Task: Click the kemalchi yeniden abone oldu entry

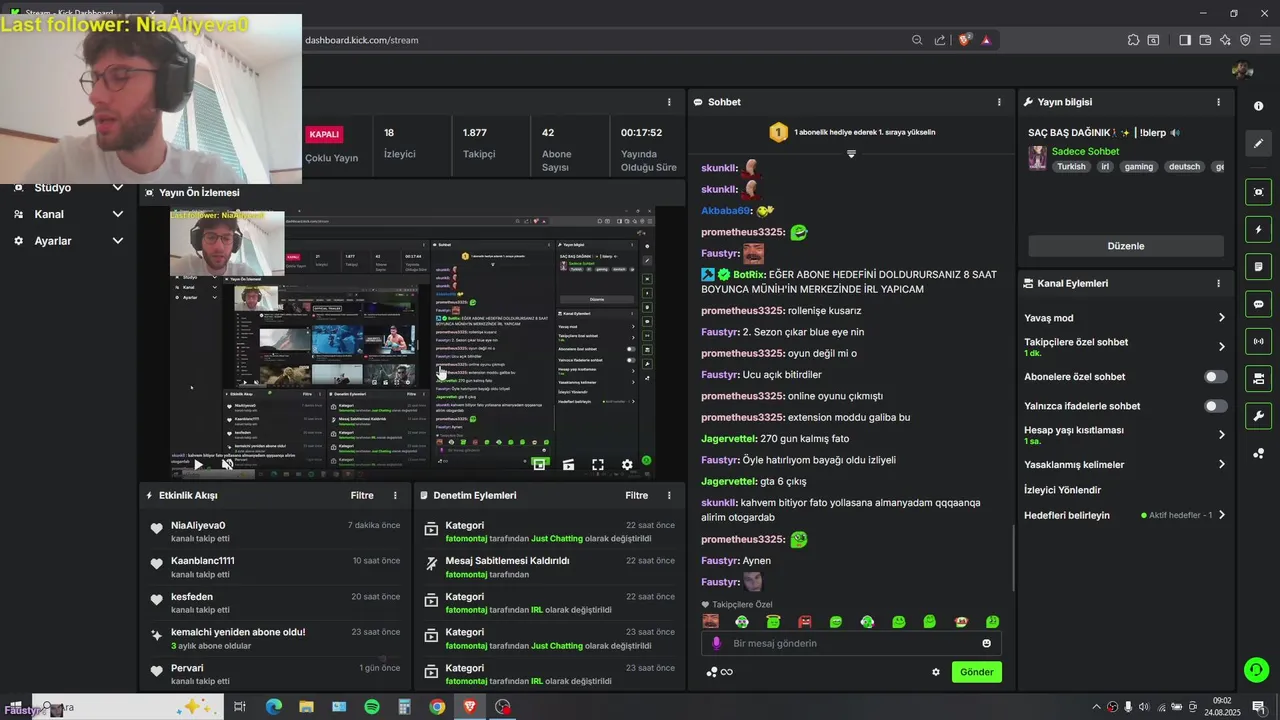Action: click(276, 638)
